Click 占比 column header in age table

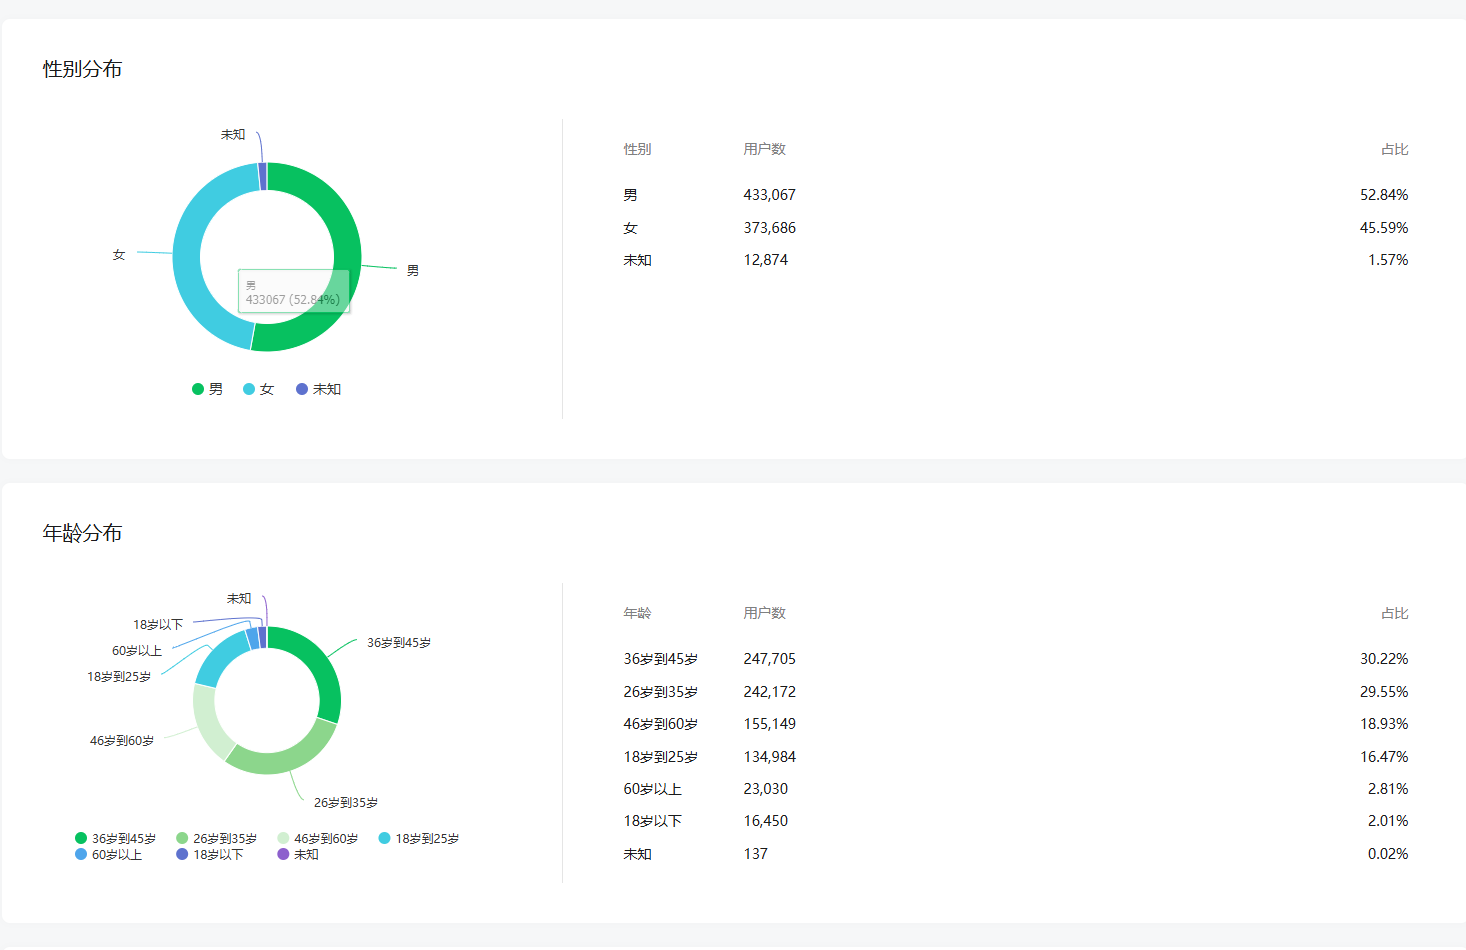(1394, 613)
